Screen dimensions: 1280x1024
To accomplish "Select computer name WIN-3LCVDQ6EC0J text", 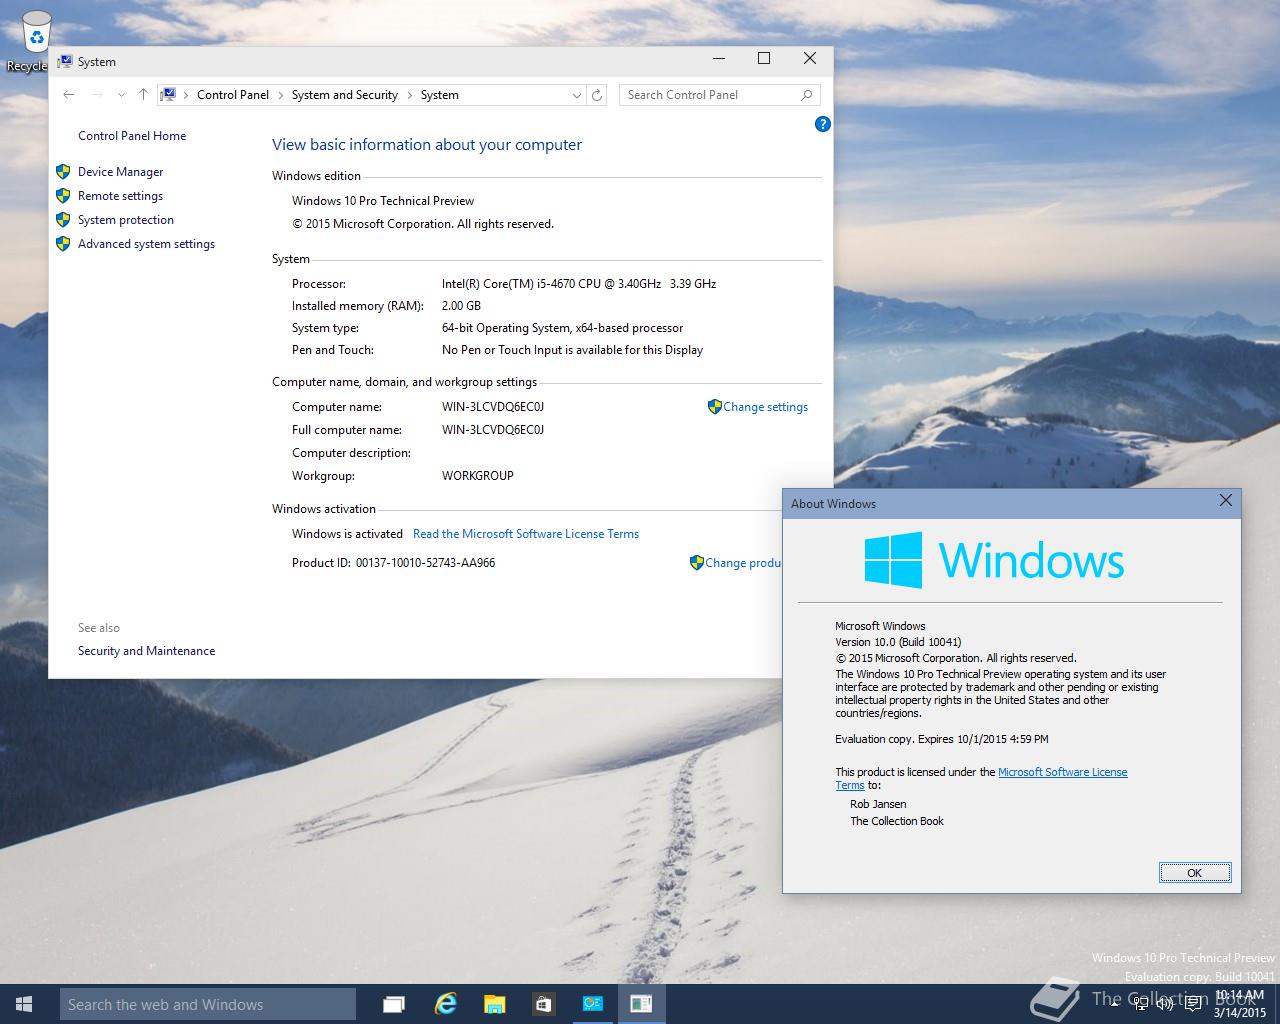I will 493,407.
